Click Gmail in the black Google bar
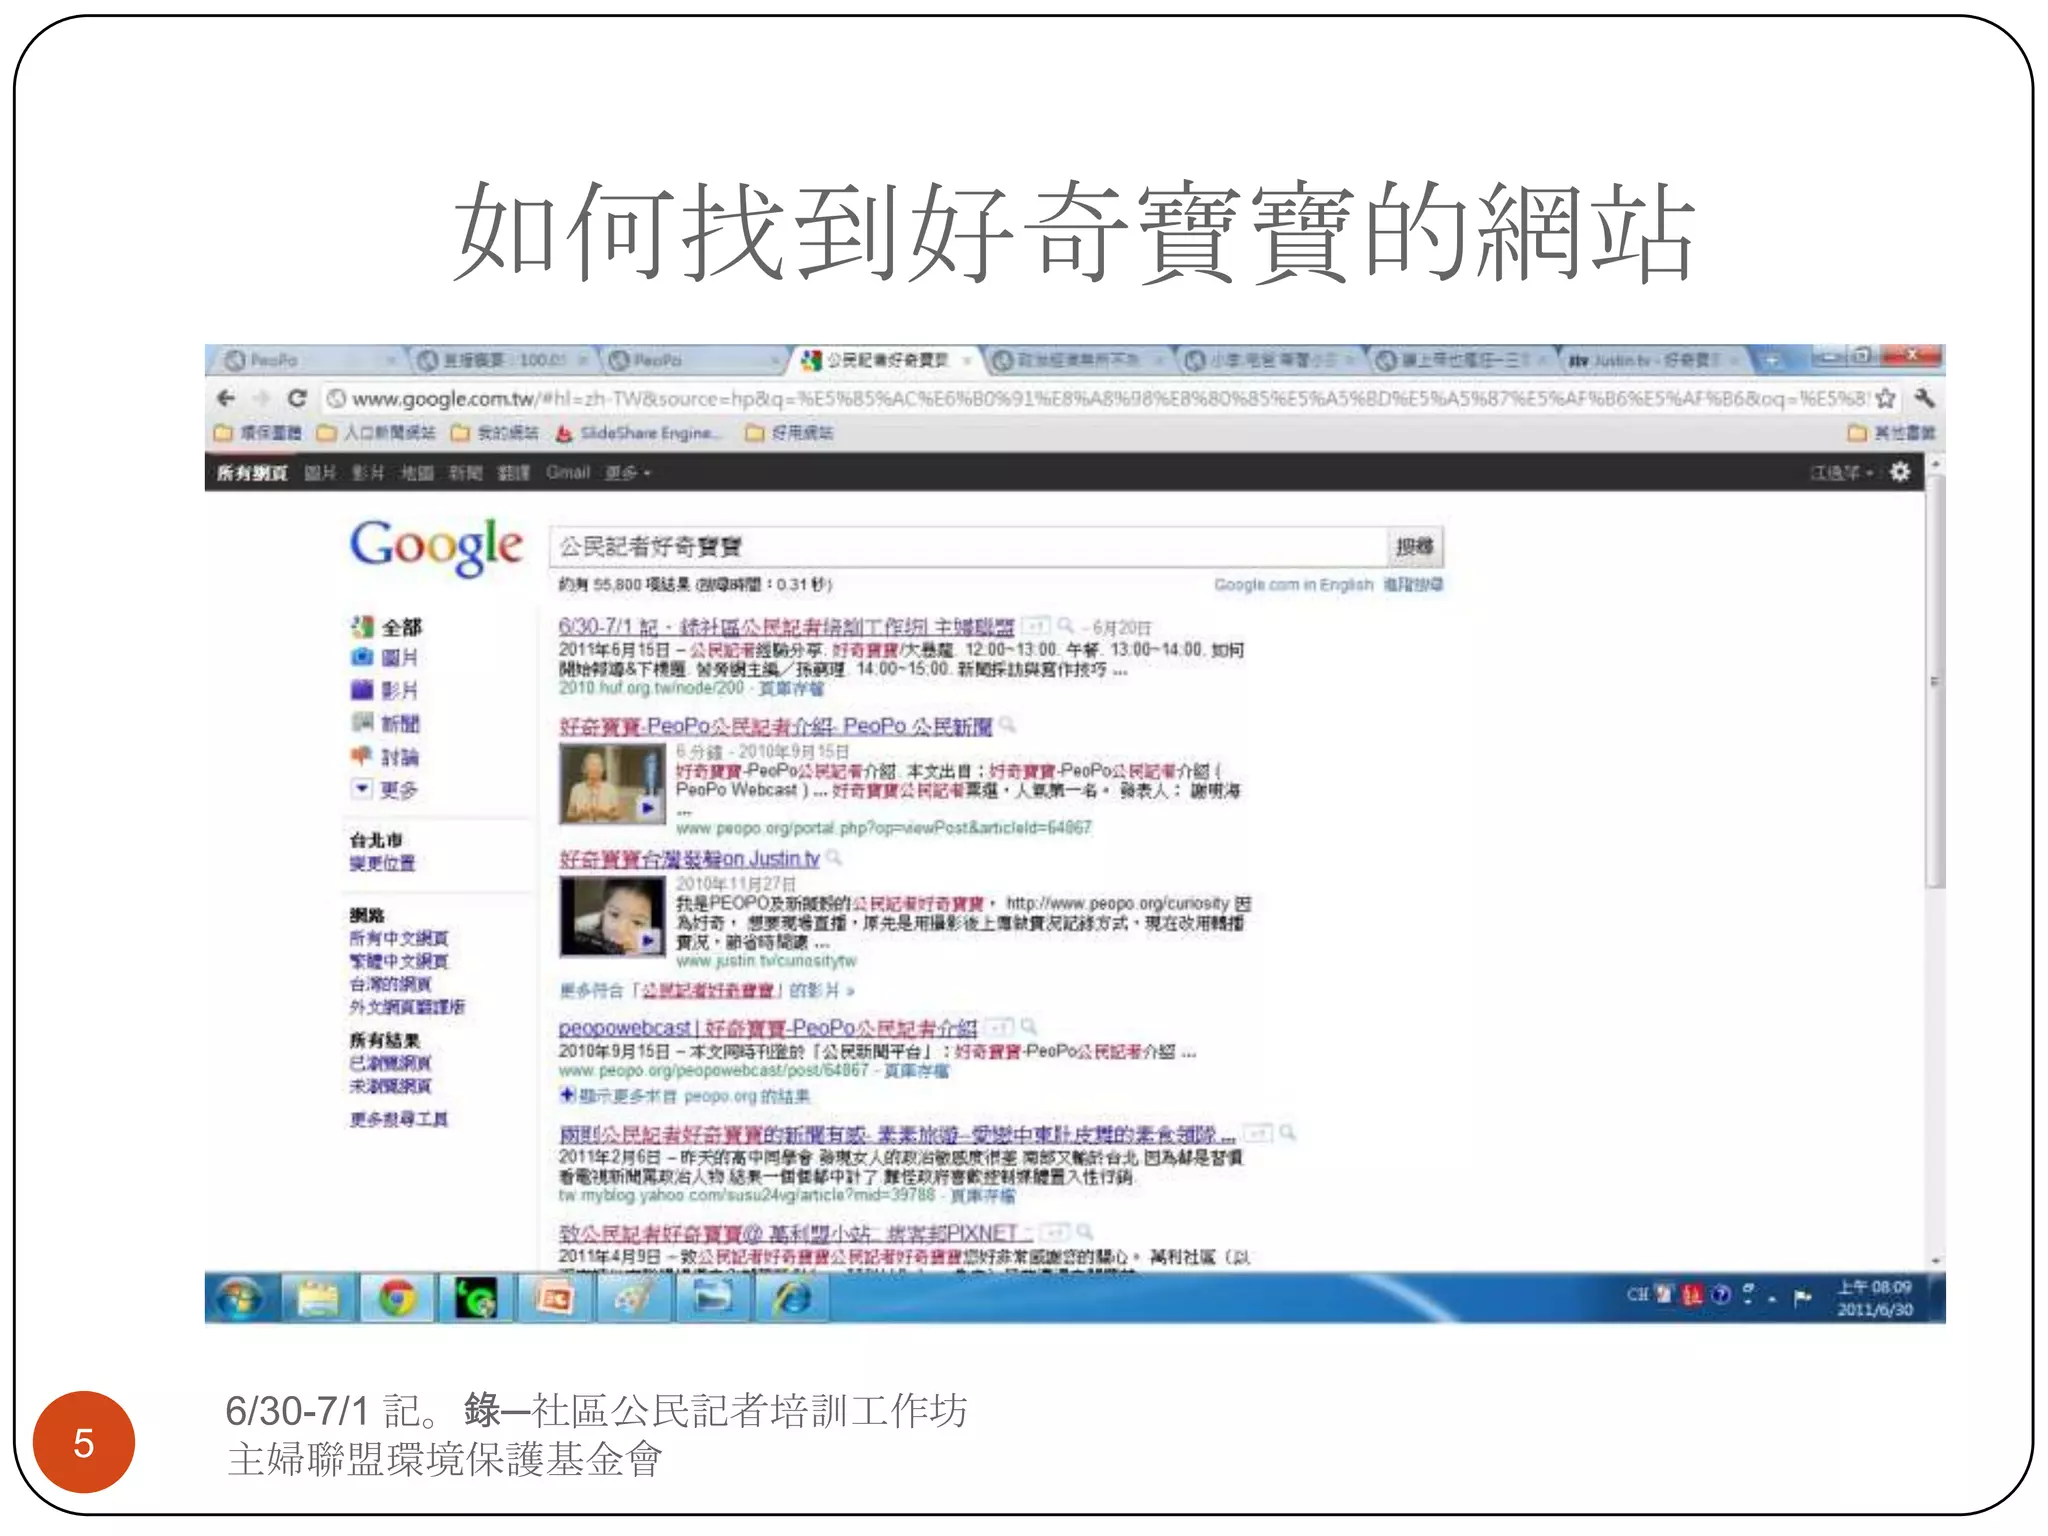The height and width of the screenshot is (1536, 2048). (x=568, y=472)
